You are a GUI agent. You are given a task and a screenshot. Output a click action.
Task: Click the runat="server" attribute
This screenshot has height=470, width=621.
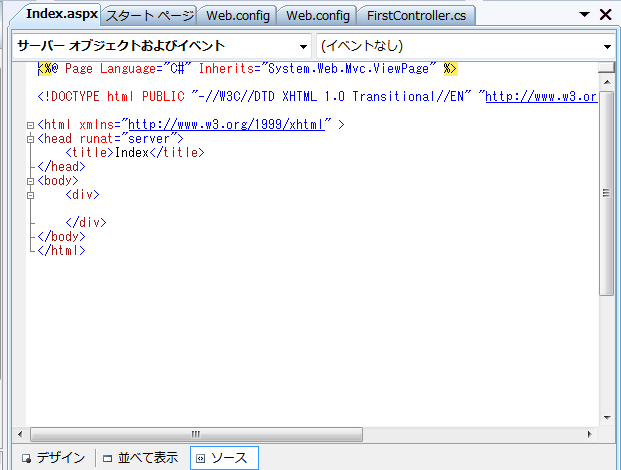click(x=128, y=139)
